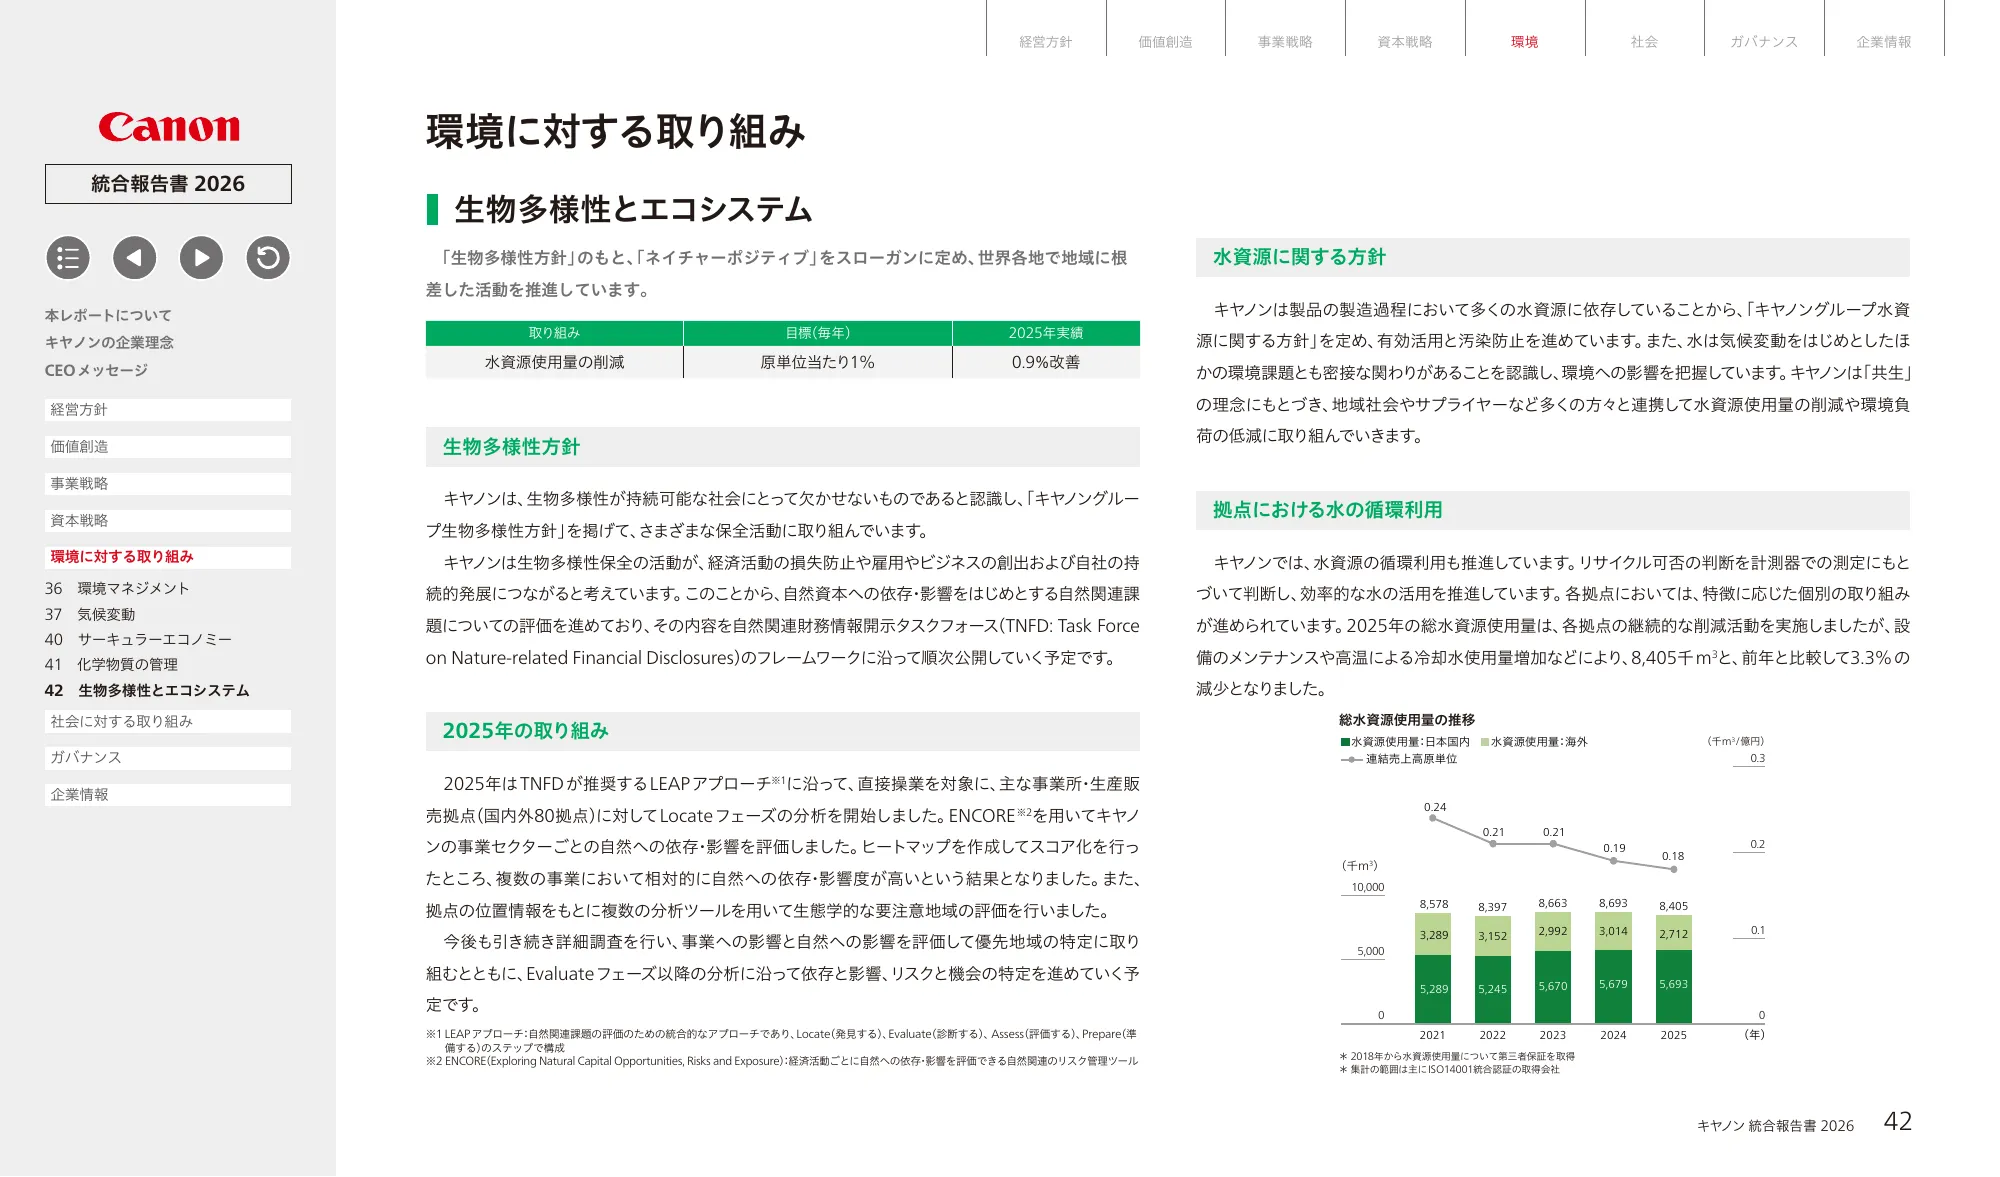Open the 企業情報 top tab

[x=1884, y=41]
